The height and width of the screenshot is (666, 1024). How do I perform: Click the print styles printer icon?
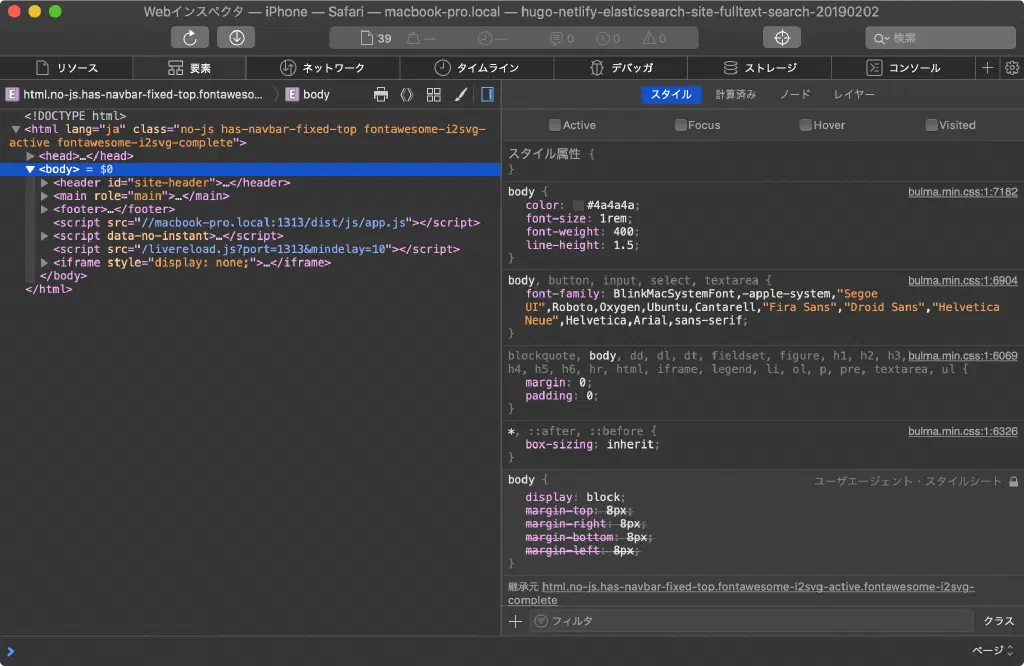tap(381, 95)
